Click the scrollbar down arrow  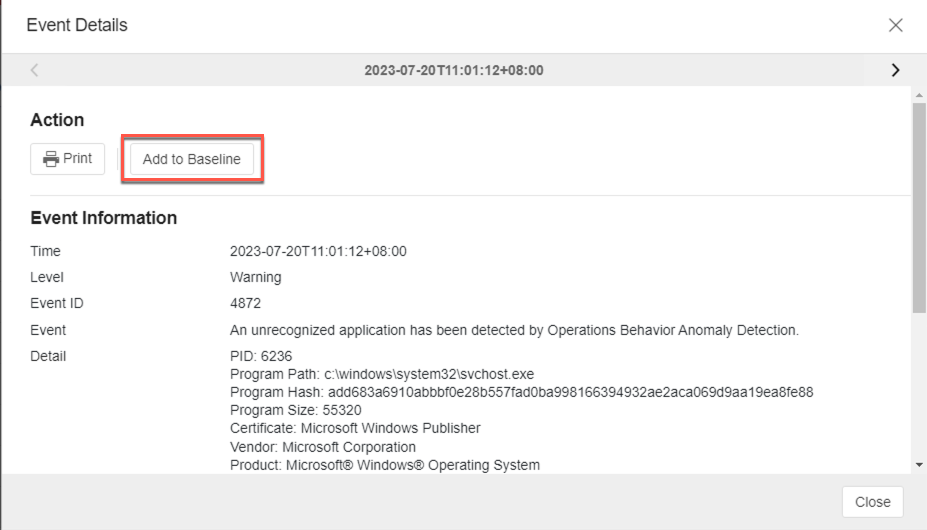[918, 465]
